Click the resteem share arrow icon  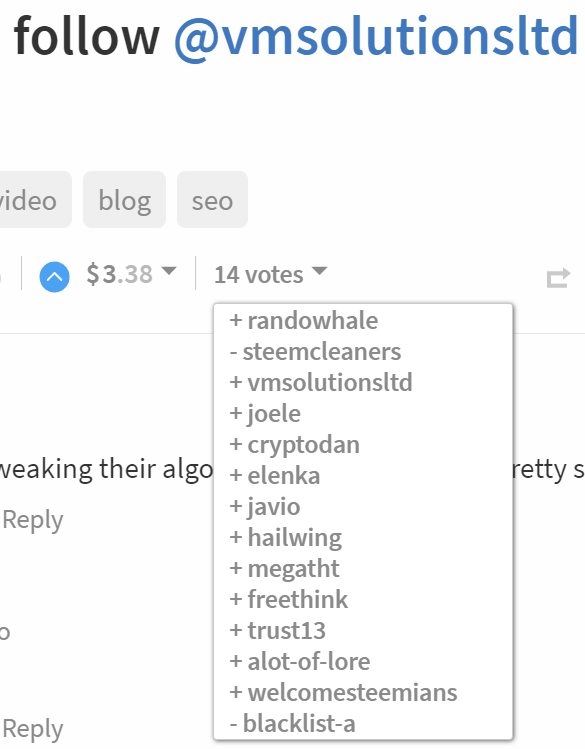[558, 278]
